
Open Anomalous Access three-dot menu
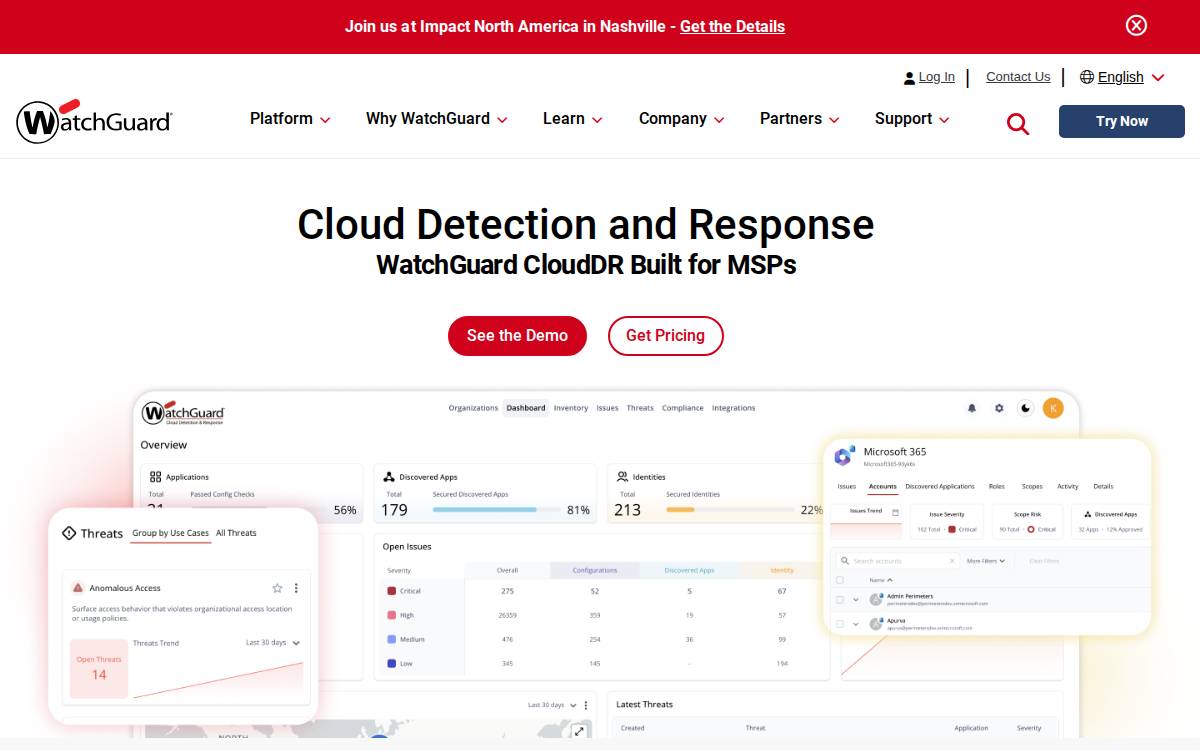tap(296, 588)
